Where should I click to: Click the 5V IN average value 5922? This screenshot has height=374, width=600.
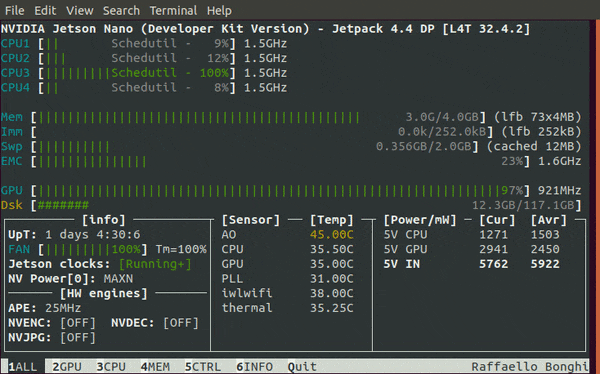pos(545,264)
